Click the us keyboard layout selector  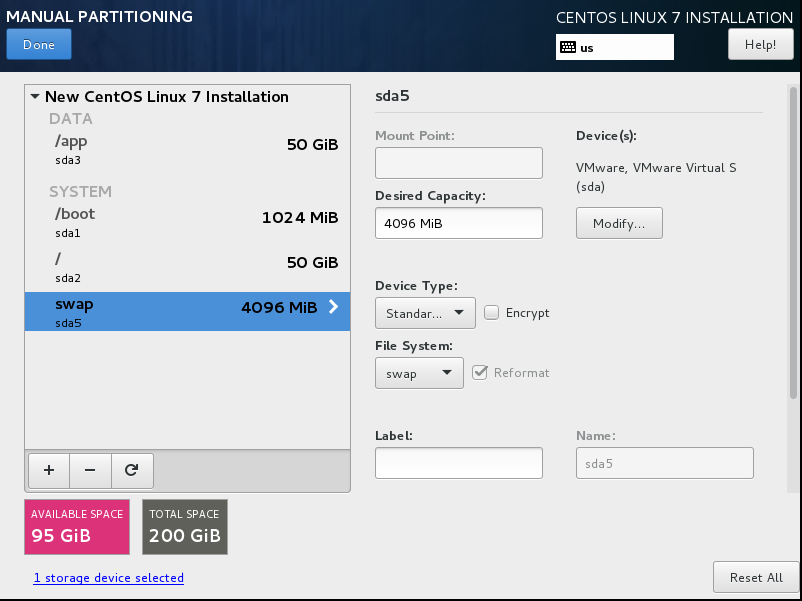[x=615, y=47]
